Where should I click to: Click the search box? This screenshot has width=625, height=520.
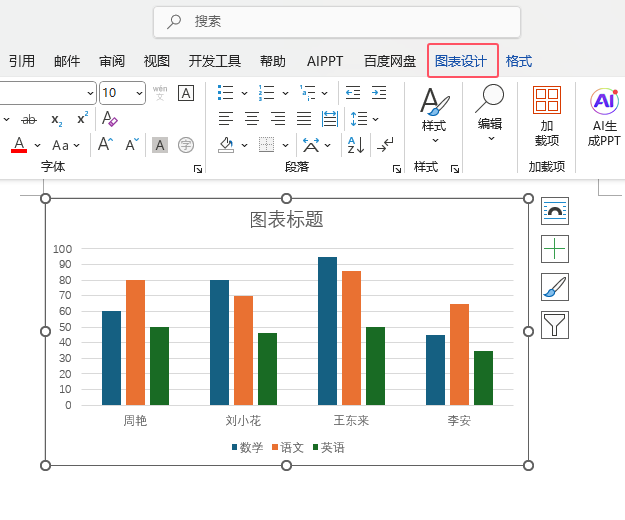337,22
